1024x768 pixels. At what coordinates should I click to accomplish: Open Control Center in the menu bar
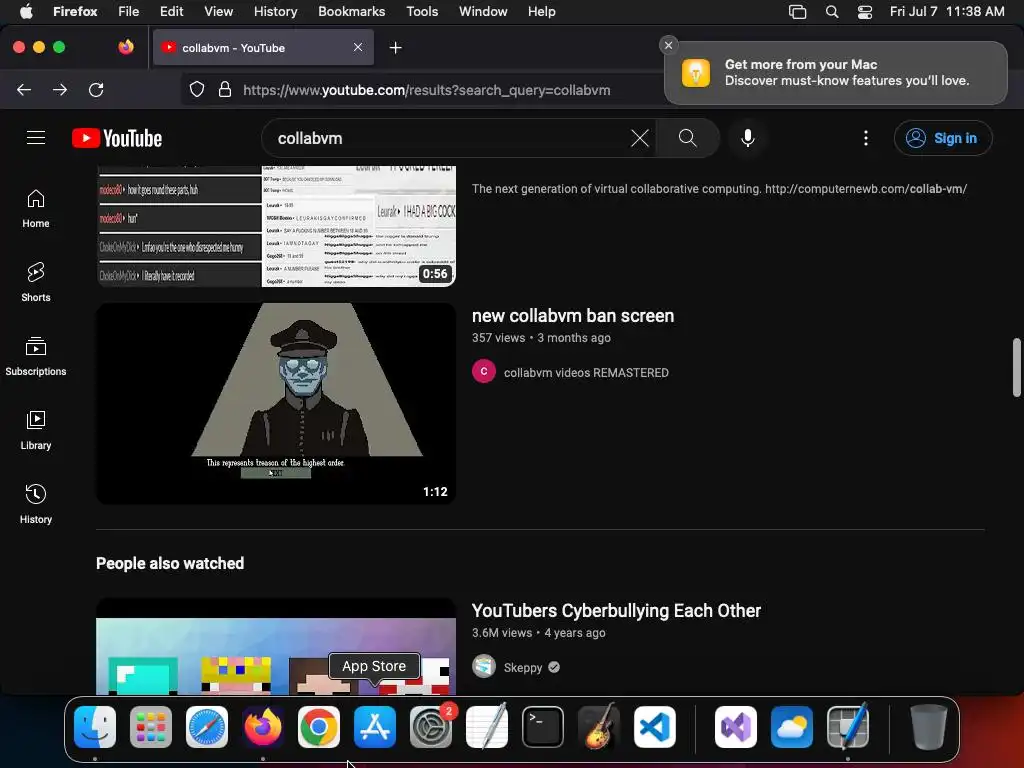pyautogui.click(x=865, y=12)
